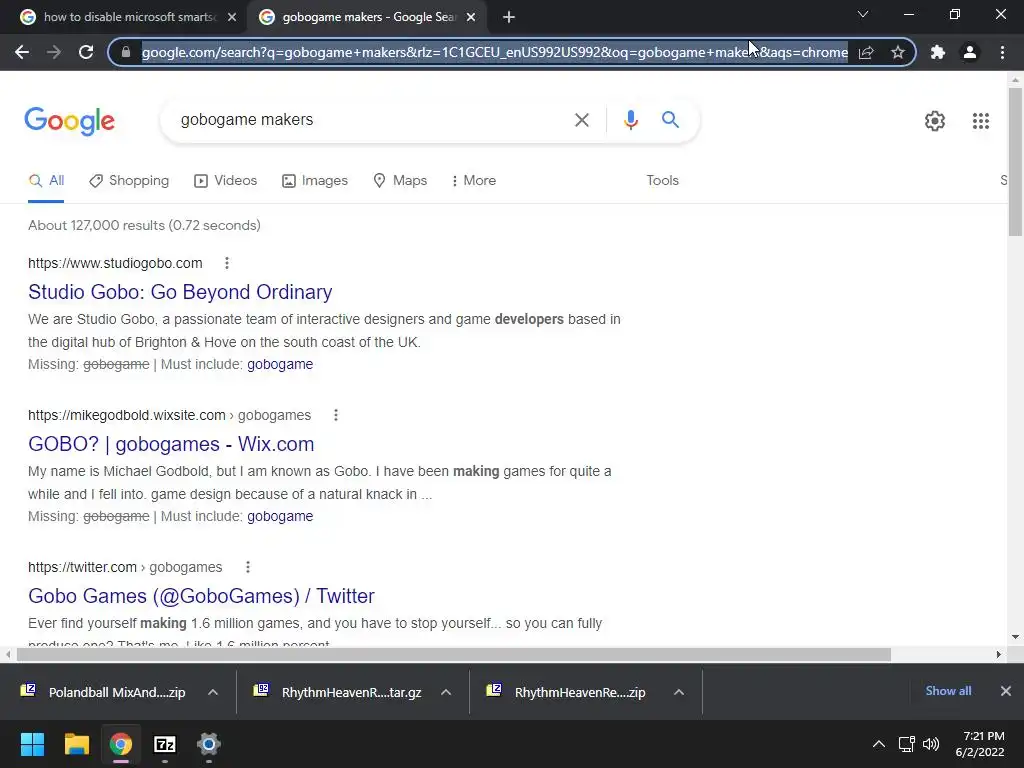Open 7-Zip from the taskbar

coord(165,744)
